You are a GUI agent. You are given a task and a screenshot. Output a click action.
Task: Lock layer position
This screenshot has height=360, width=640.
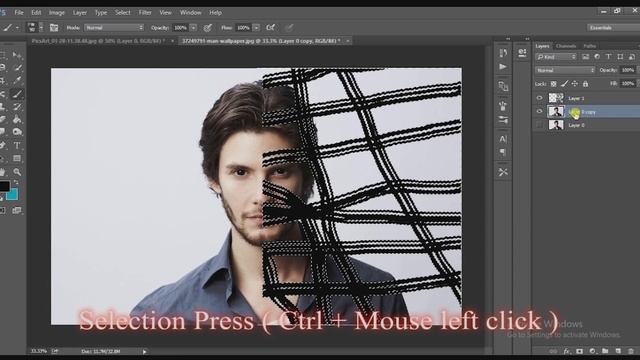coord(575,84)
